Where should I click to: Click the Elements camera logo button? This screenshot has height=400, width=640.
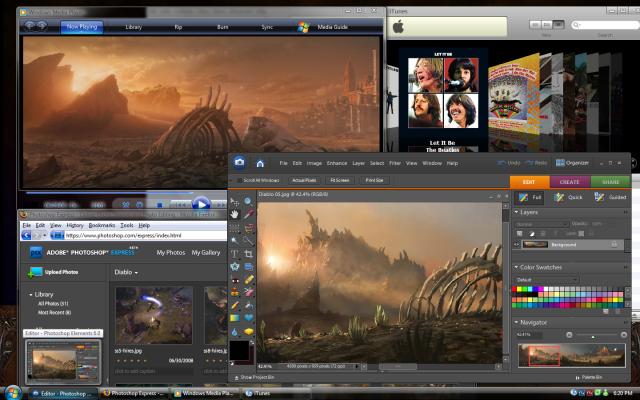click(240, 162)
